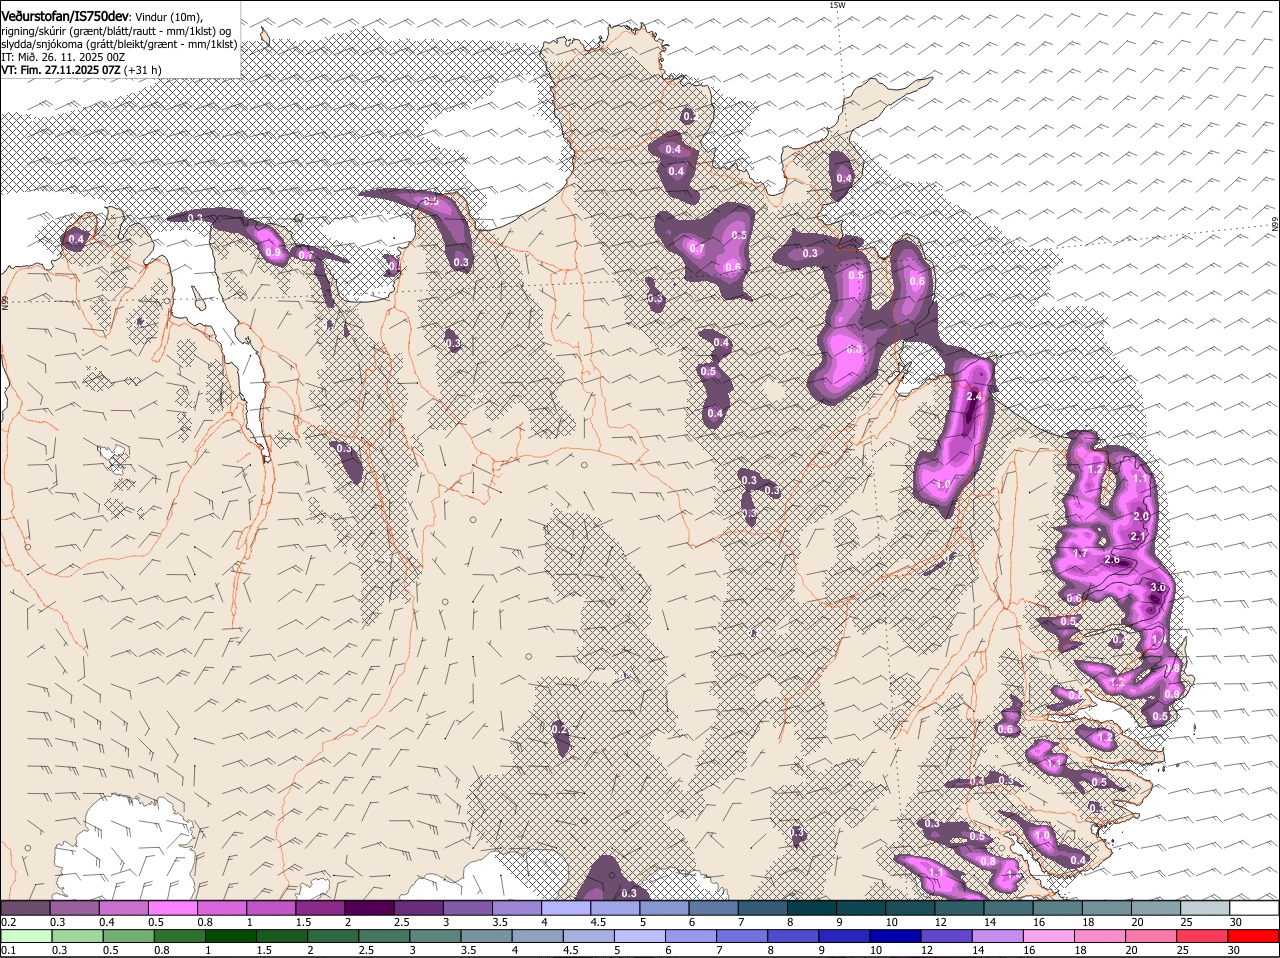Screen dimensions: 1280x958
Task: Select upper scale swatch between 12 and 14
Action: [960, 908]
